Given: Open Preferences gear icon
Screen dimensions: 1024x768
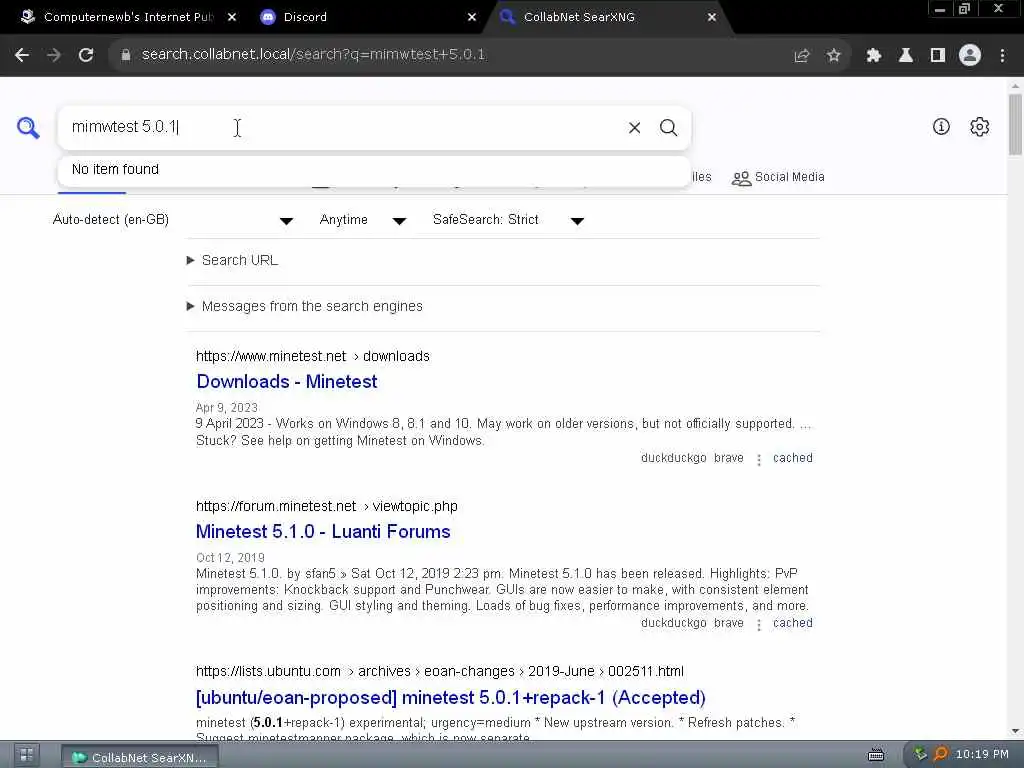Looking at the screenshot, I should click(x=980, y=127).
